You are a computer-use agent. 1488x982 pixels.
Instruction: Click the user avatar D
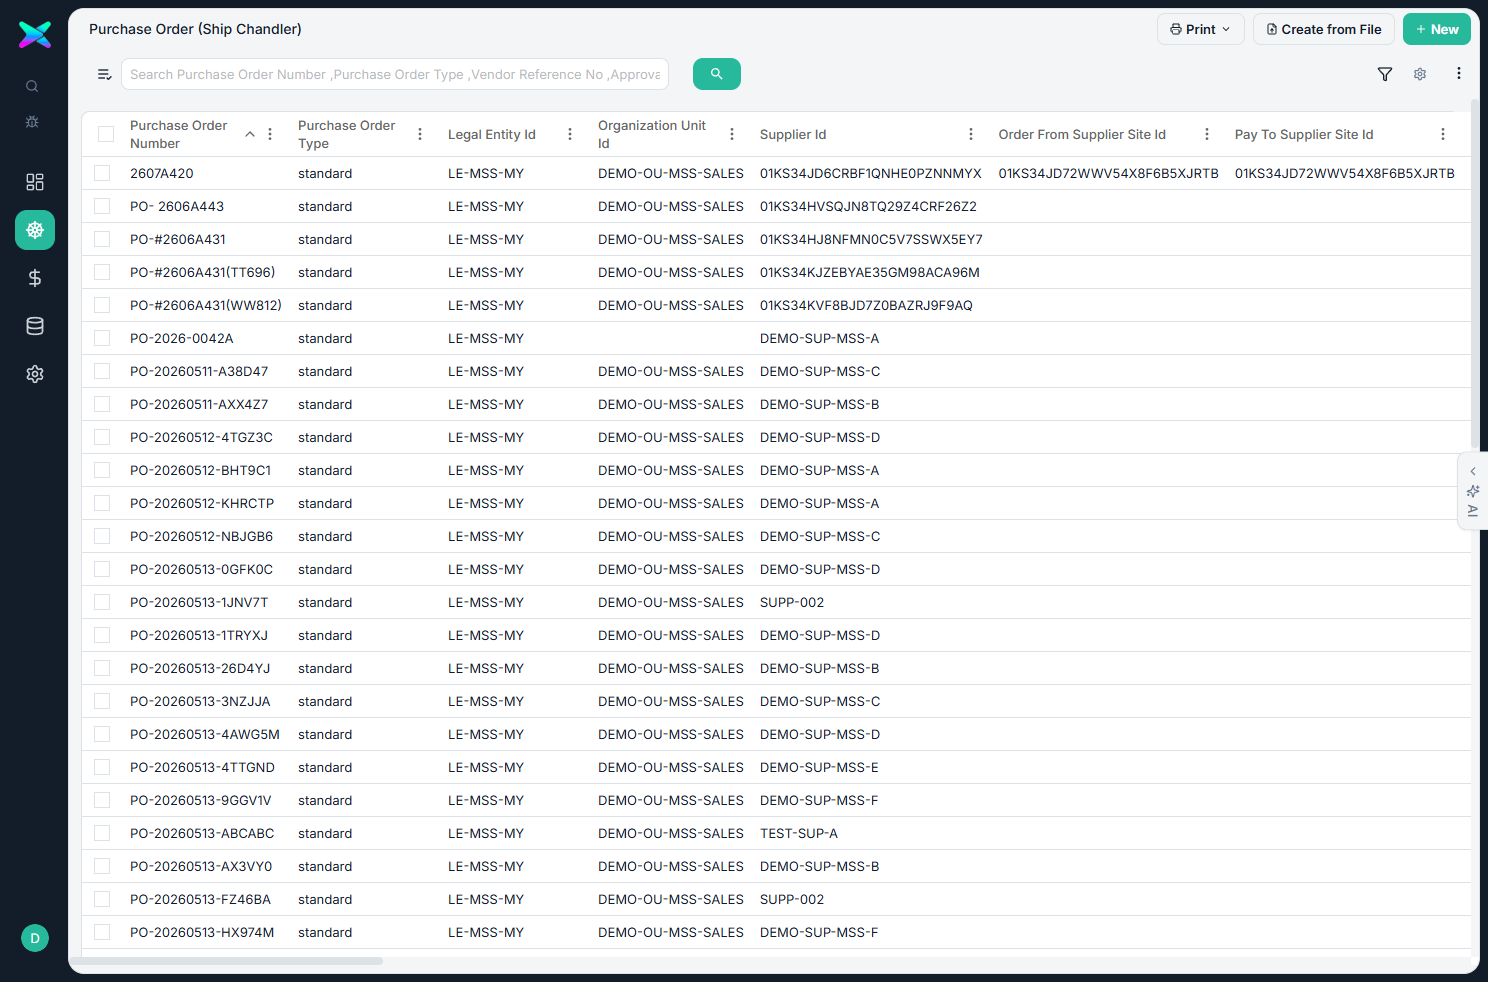coord(35,938)
